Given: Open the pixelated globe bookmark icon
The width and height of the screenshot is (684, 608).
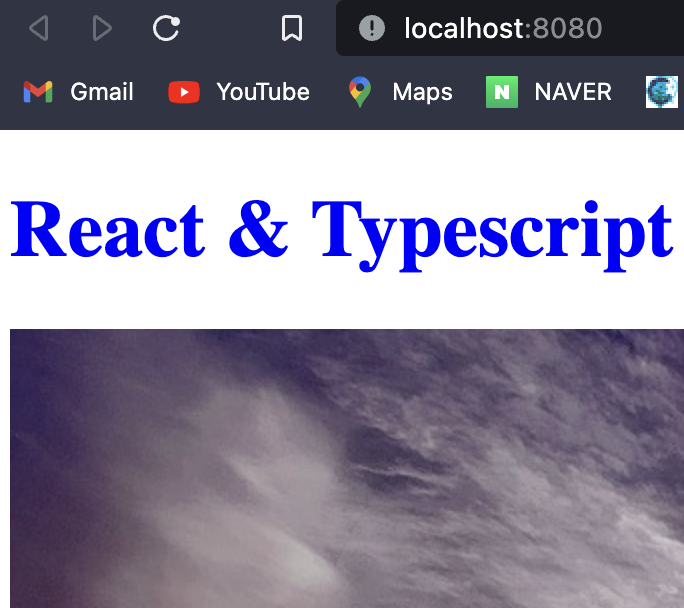Looking at the screenshot, I should [662, 92].
